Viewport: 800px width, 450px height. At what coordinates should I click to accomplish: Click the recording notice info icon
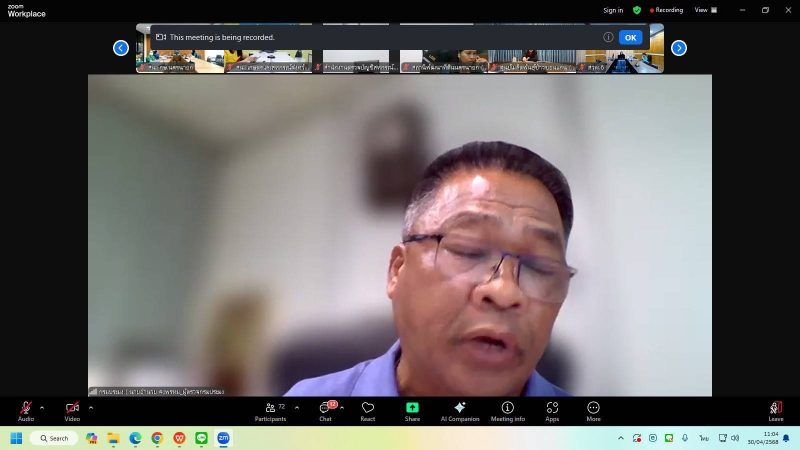click(x=608, y=37)
